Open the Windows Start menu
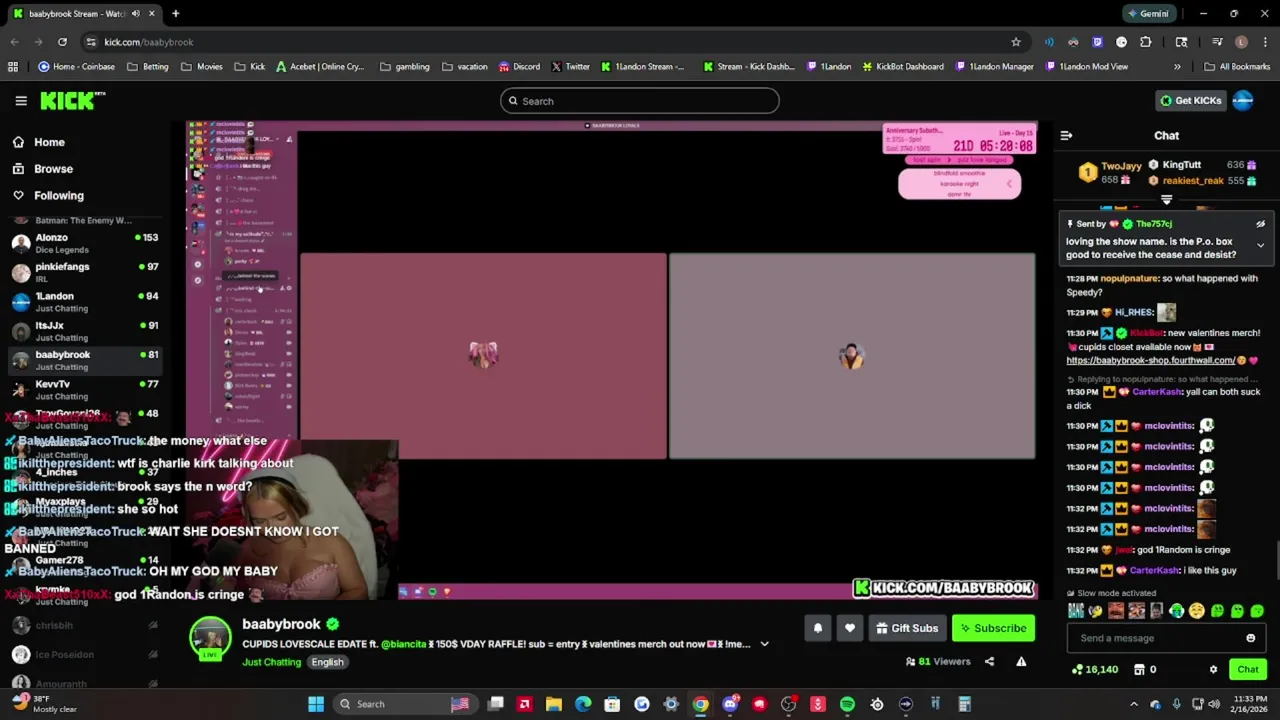Image resolution: width=1280 pixels, height=720 pixels. pos(316,704)
